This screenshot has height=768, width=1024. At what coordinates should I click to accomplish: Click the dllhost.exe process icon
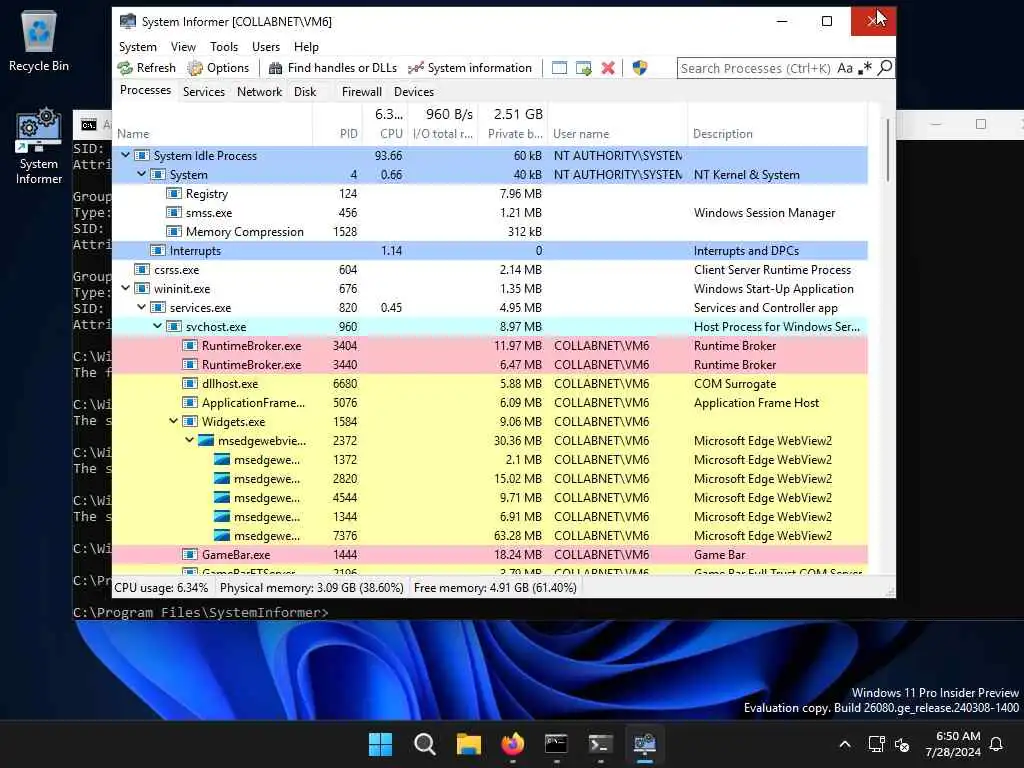click(x=190, y=383)
